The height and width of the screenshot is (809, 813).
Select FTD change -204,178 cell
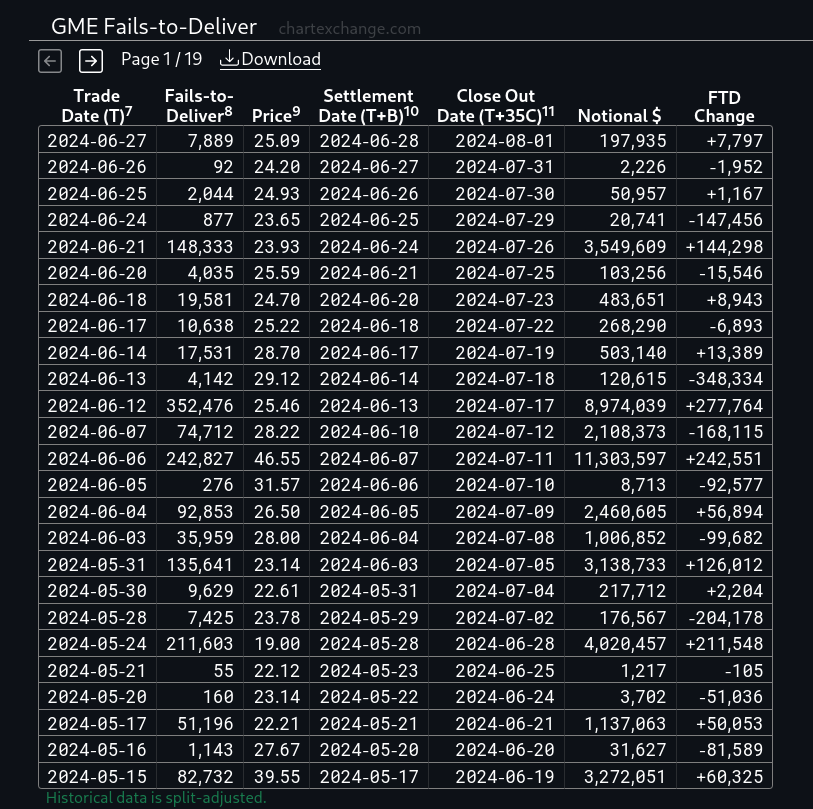724,617
